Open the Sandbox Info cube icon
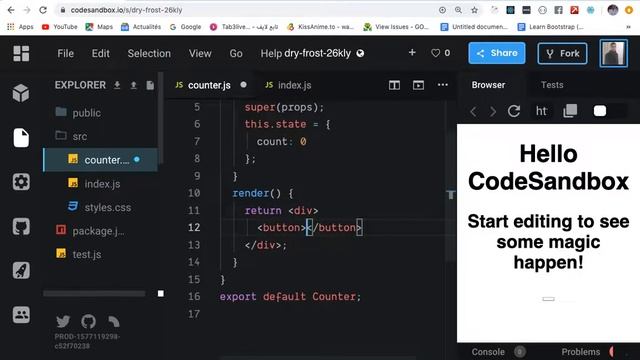Viewport: 640px width, 360px height. click(x=21, y=93)
